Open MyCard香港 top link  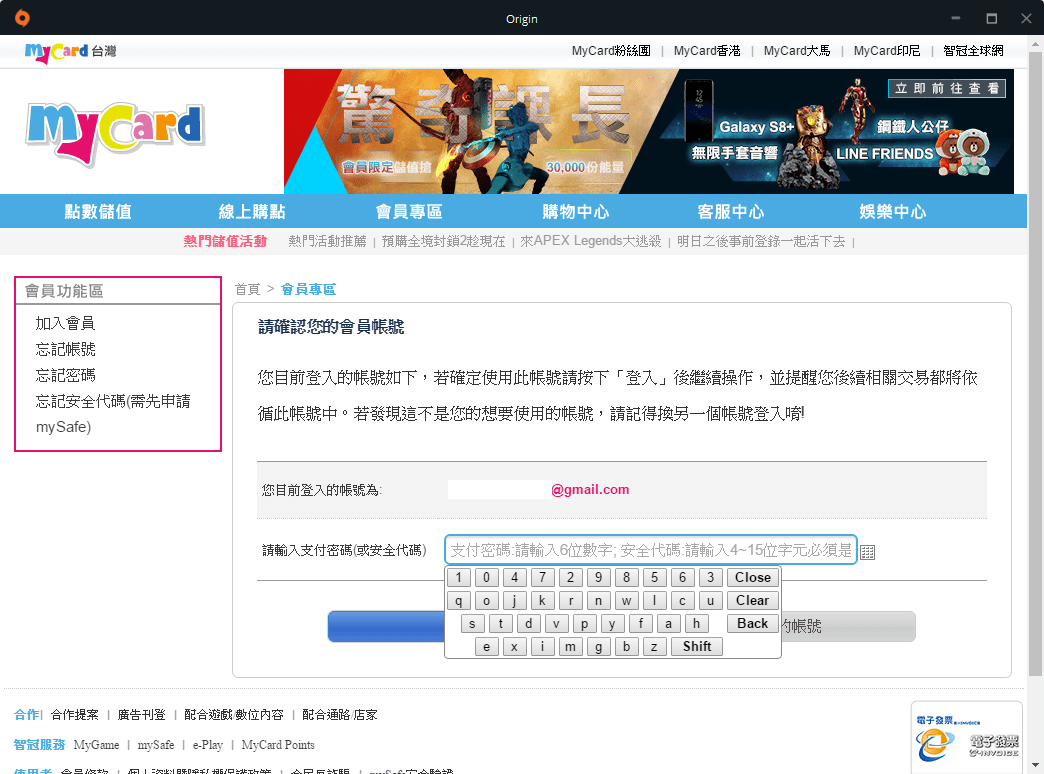(706, 51)
